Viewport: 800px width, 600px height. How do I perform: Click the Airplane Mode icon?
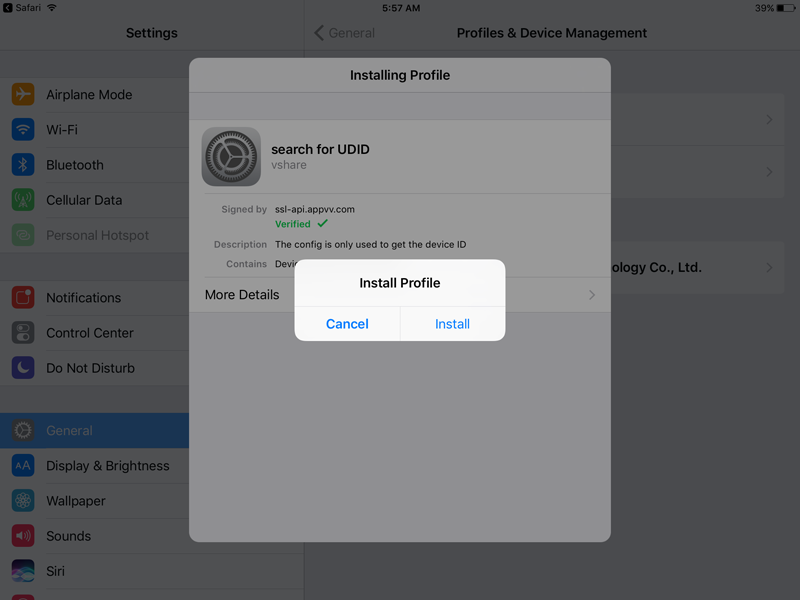tap(23, 94)
